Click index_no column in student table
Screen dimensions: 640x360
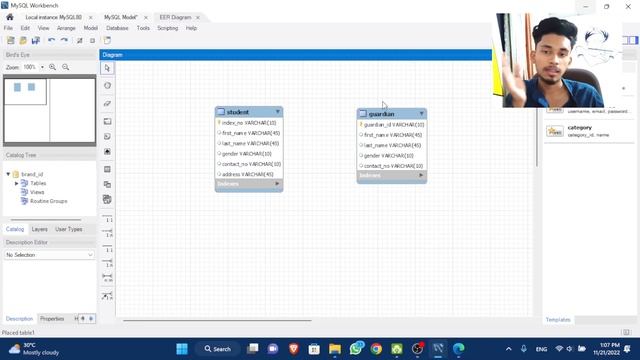(249, 123)
